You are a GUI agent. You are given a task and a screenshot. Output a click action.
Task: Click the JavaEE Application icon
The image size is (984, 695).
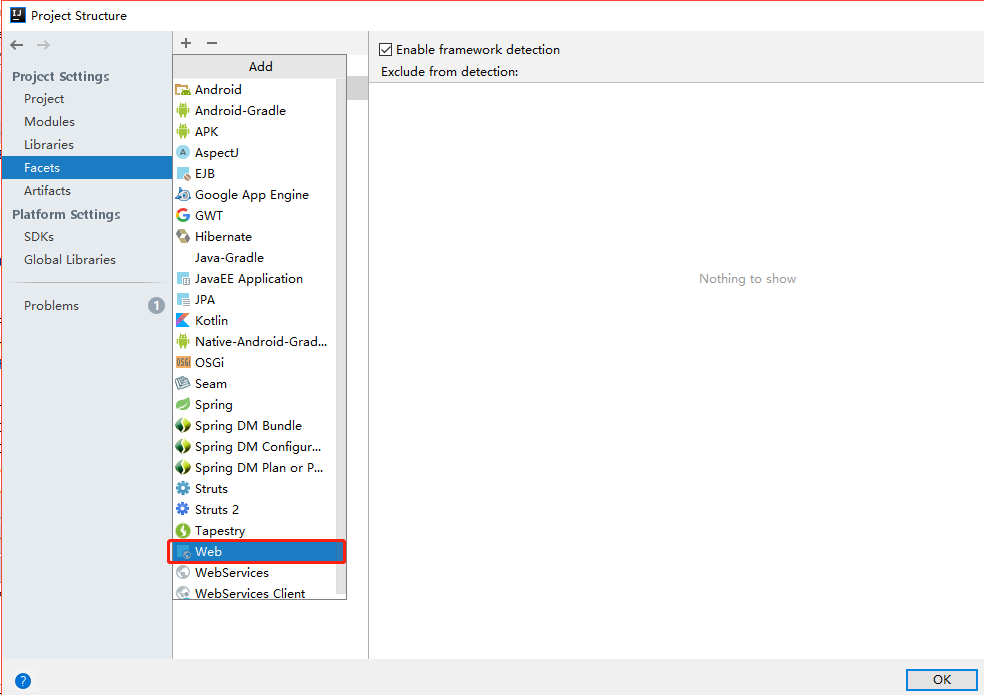pyautogui.click(x=183, y=279)
